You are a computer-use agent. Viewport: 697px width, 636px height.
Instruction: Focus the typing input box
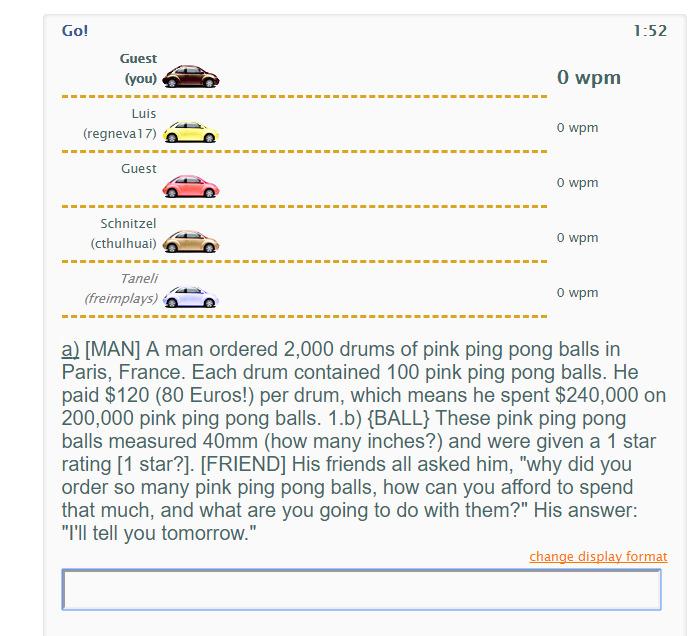pyautogui.click(x=361, y=589)
